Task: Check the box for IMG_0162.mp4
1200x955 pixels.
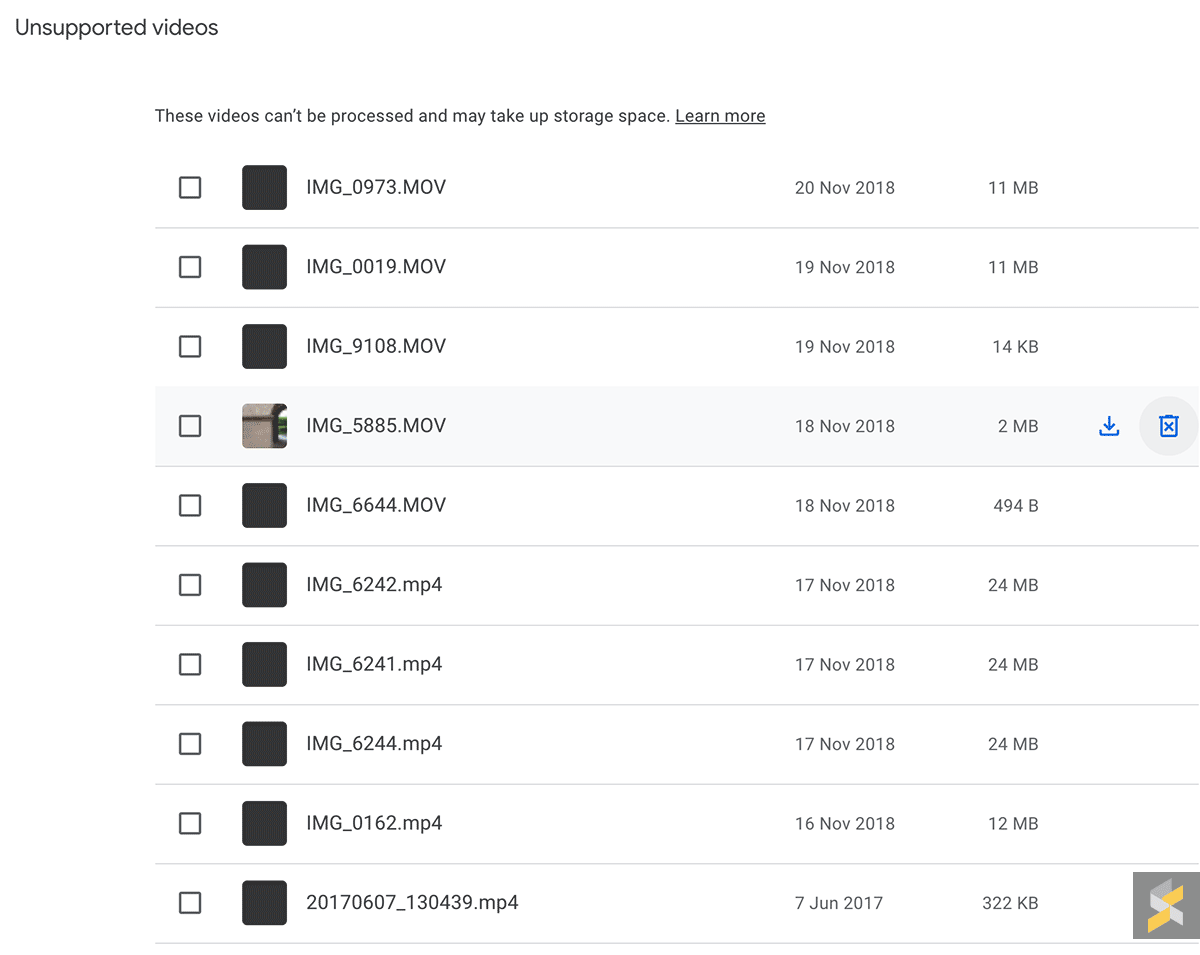Action: [190, 824]
